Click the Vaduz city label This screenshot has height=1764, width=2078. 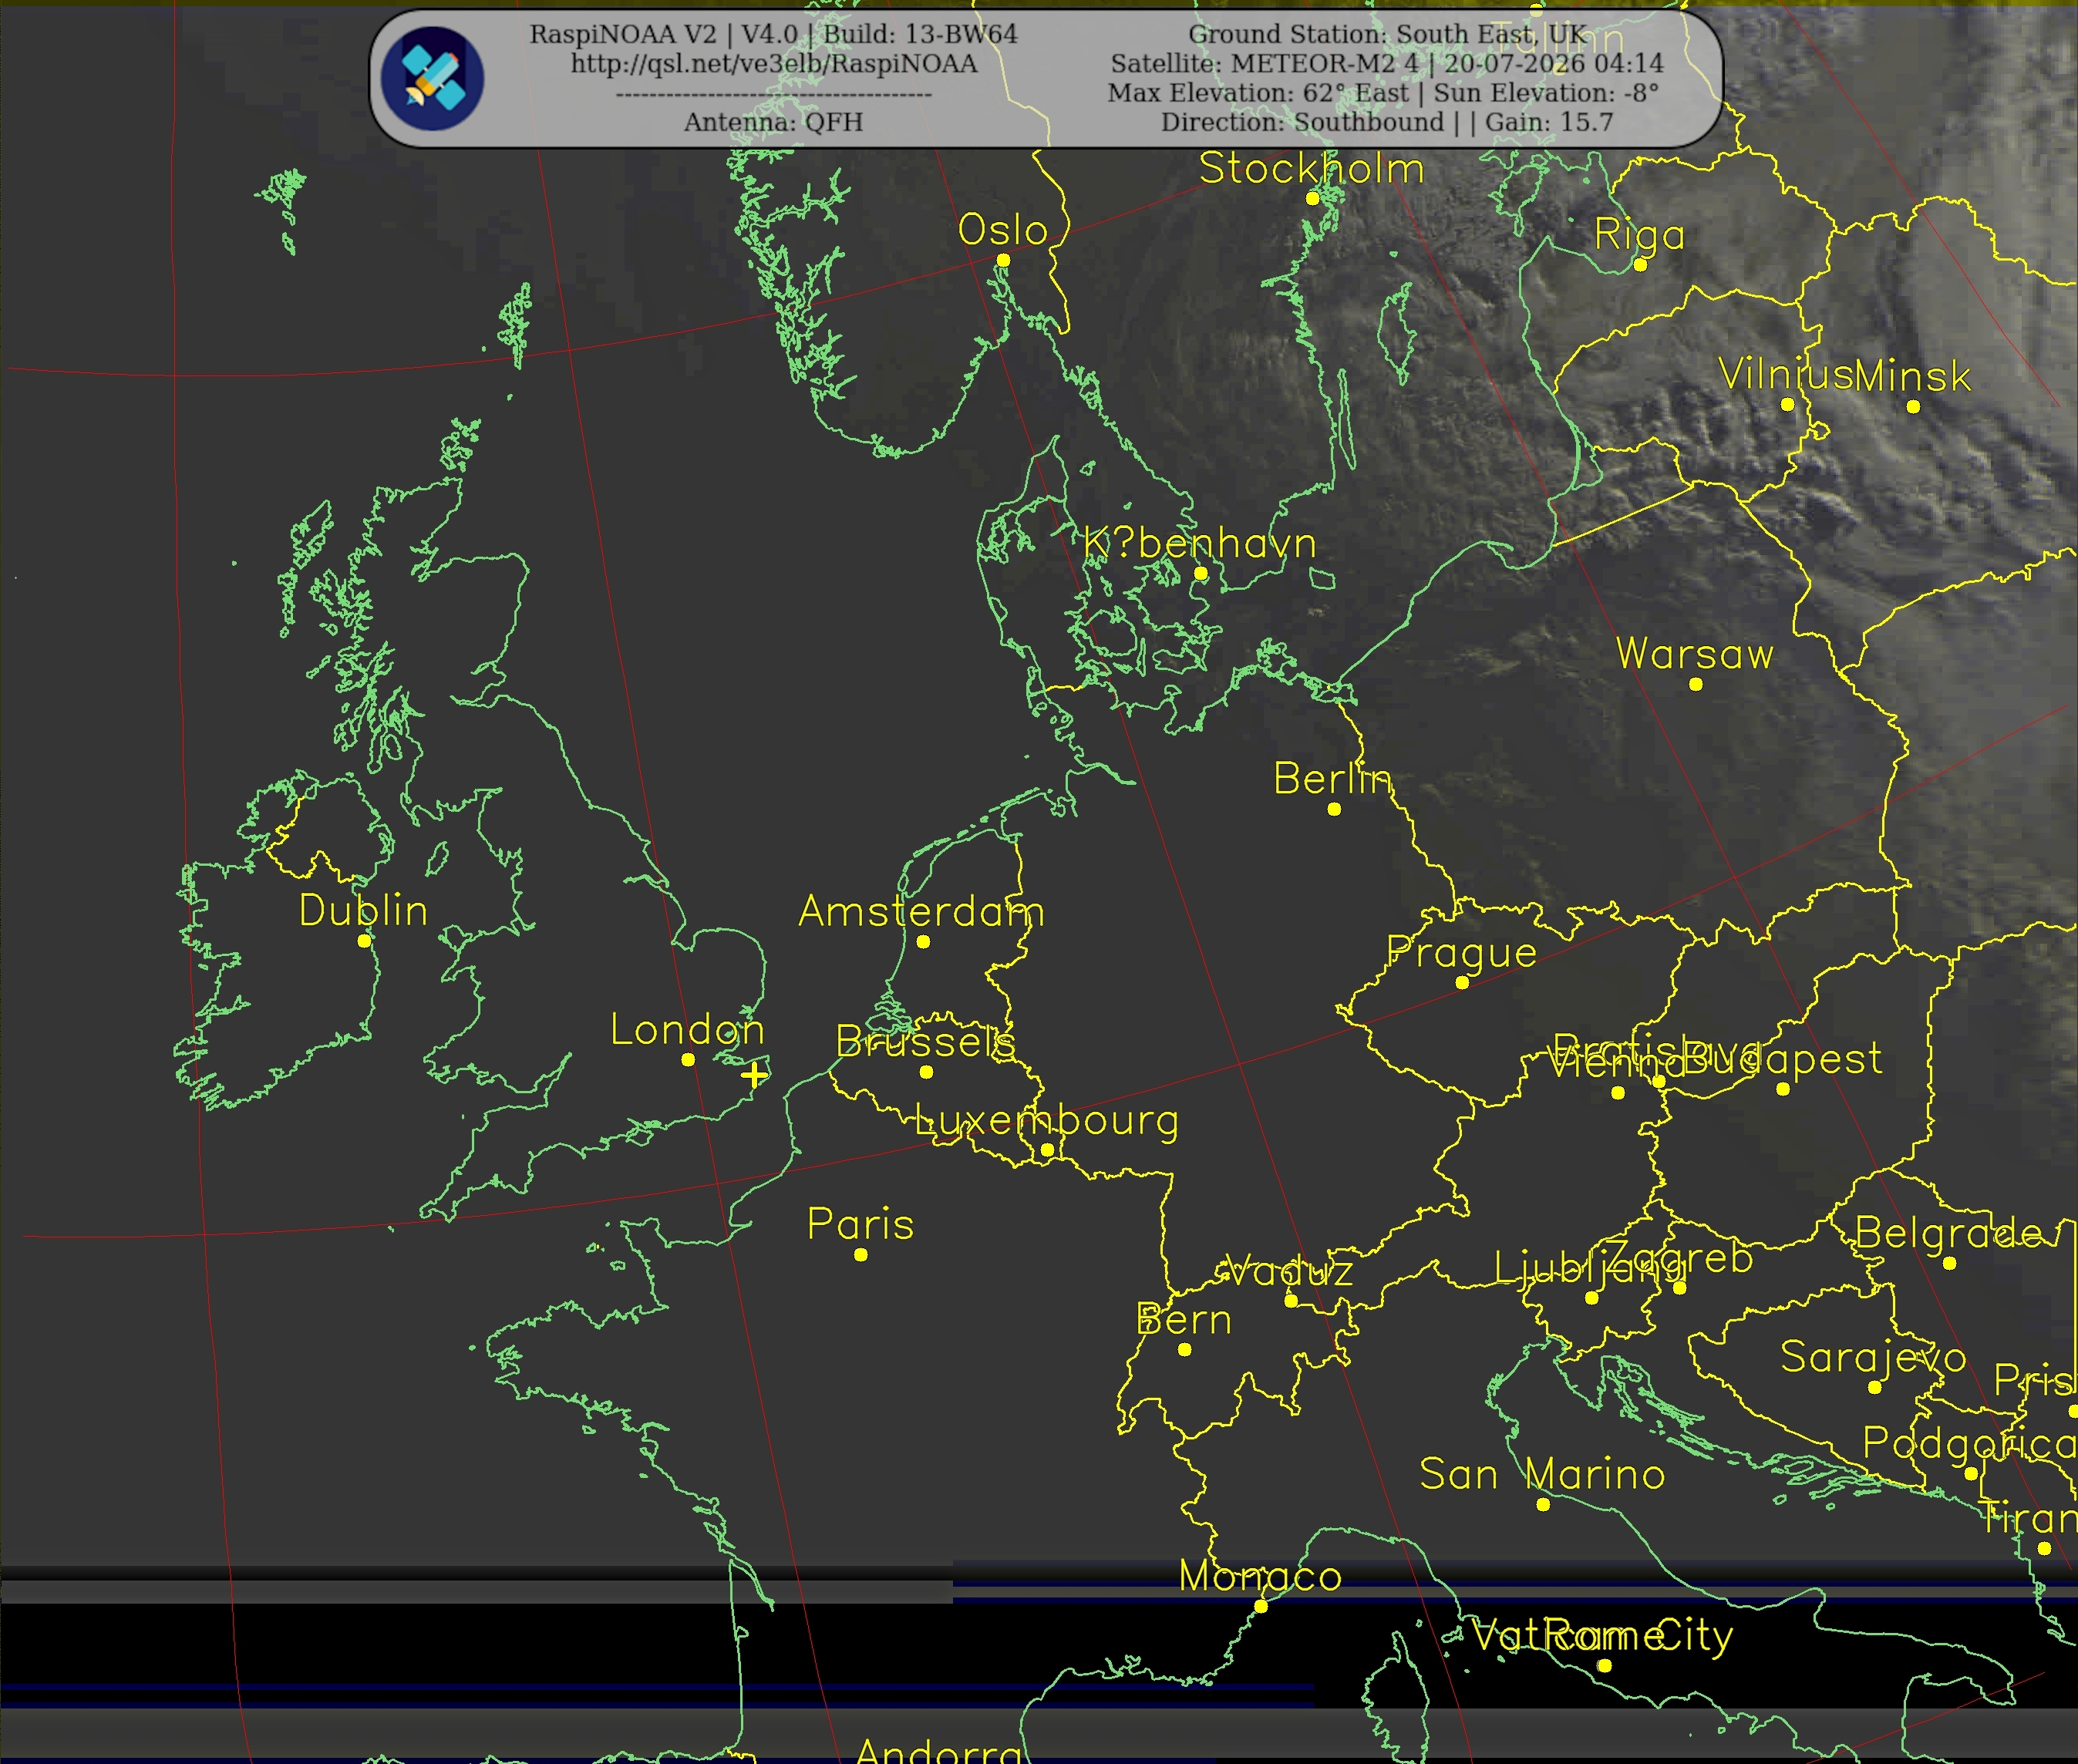point(1290,1271)
